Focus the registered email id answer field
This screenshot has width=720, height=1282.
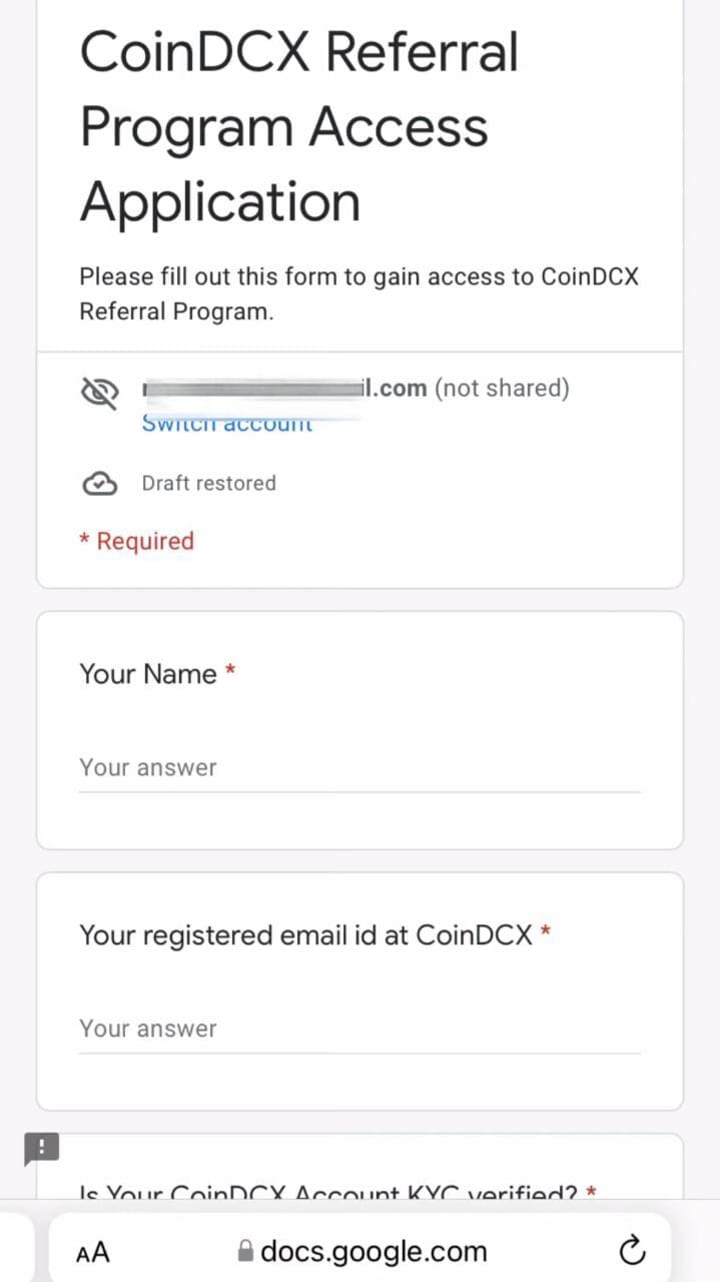coord(359,1029)
